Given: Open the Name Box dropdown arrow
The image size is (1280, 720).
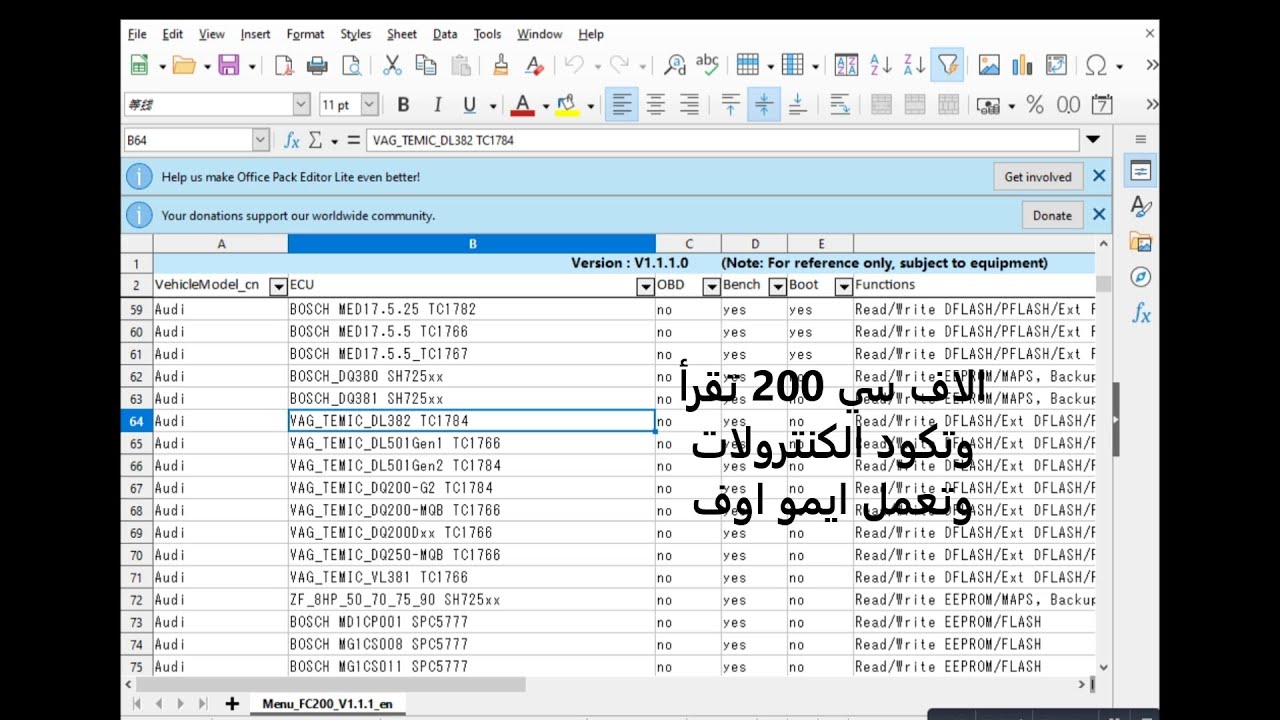Looking at the screenshot, I should (260, 140).
